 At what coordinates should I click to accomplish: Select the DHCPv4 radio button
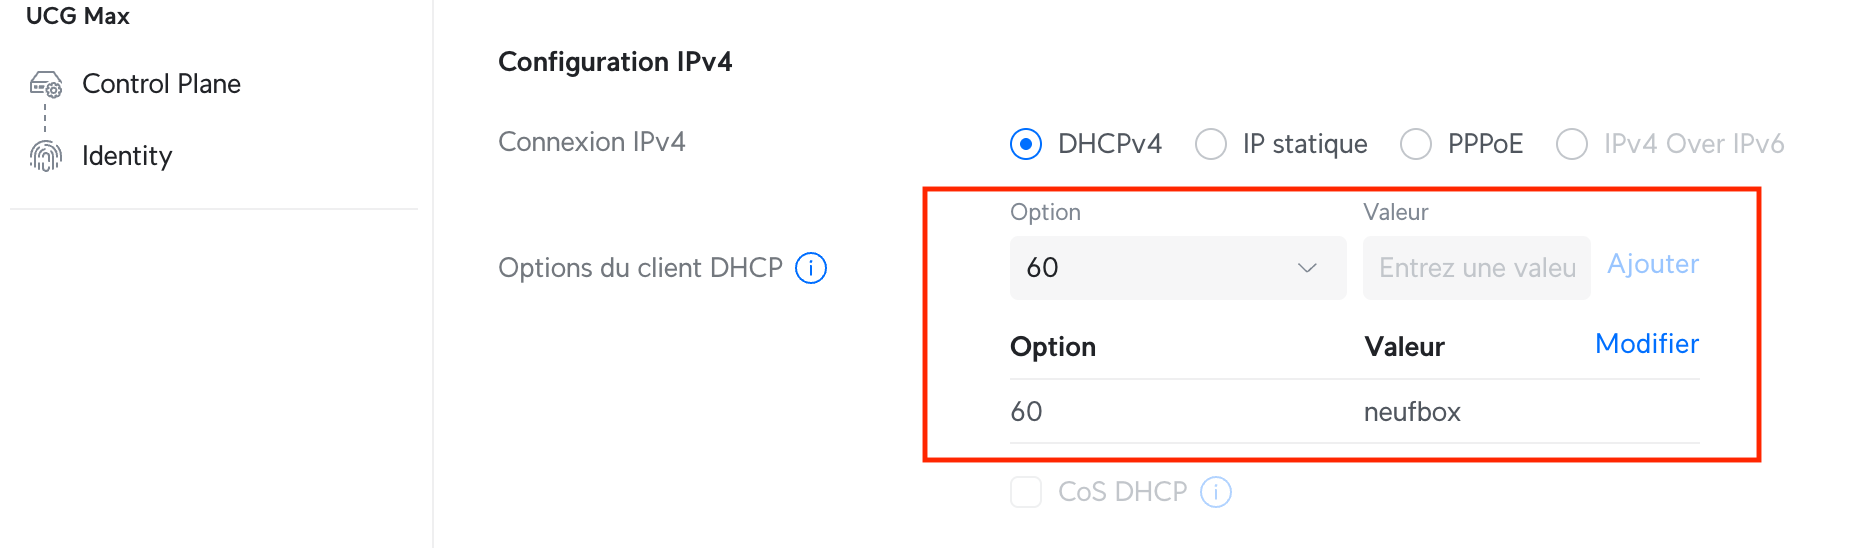[x=1026, y=144]
